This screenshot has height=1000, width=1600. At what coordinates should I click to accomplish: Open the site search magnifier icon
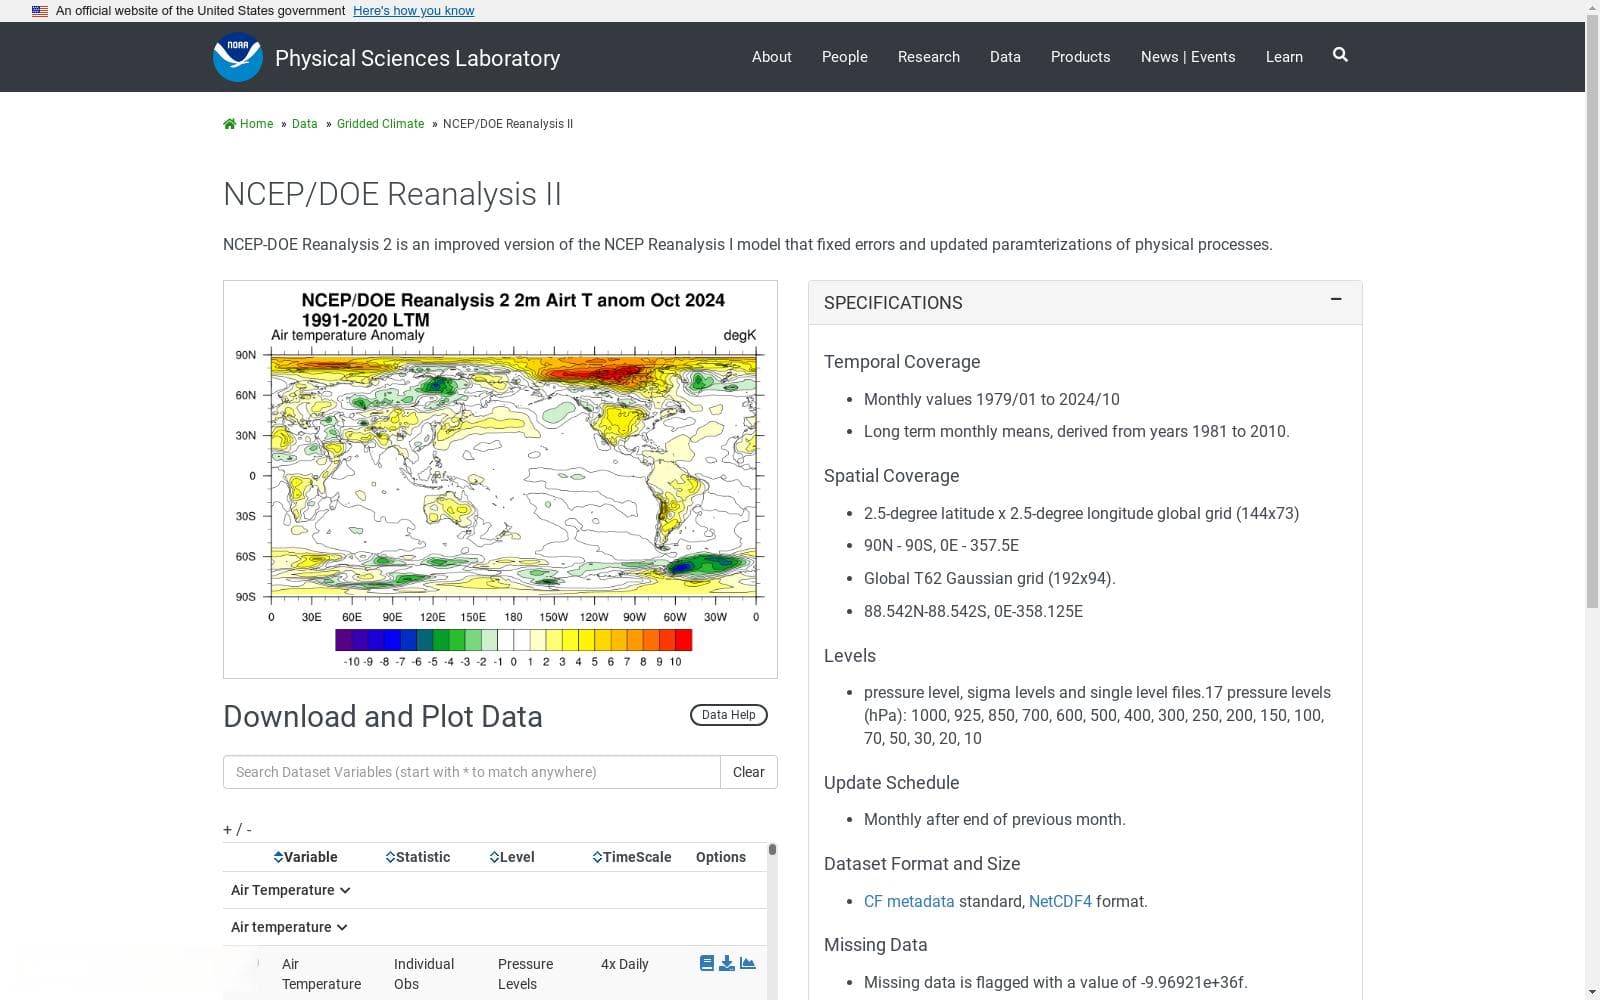tap(1340, 55)
